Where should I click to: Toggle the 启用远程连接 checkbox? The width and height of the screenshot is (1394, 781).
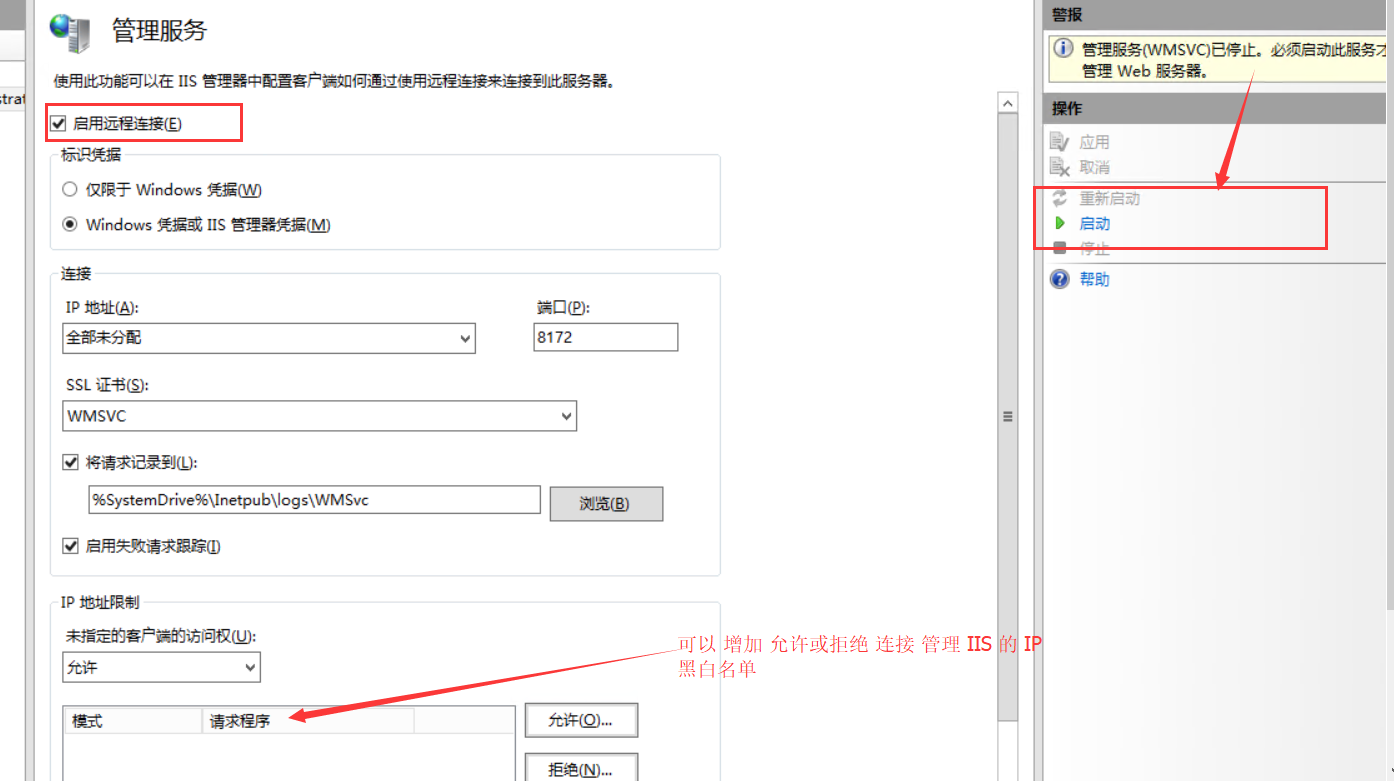point(58,124)
